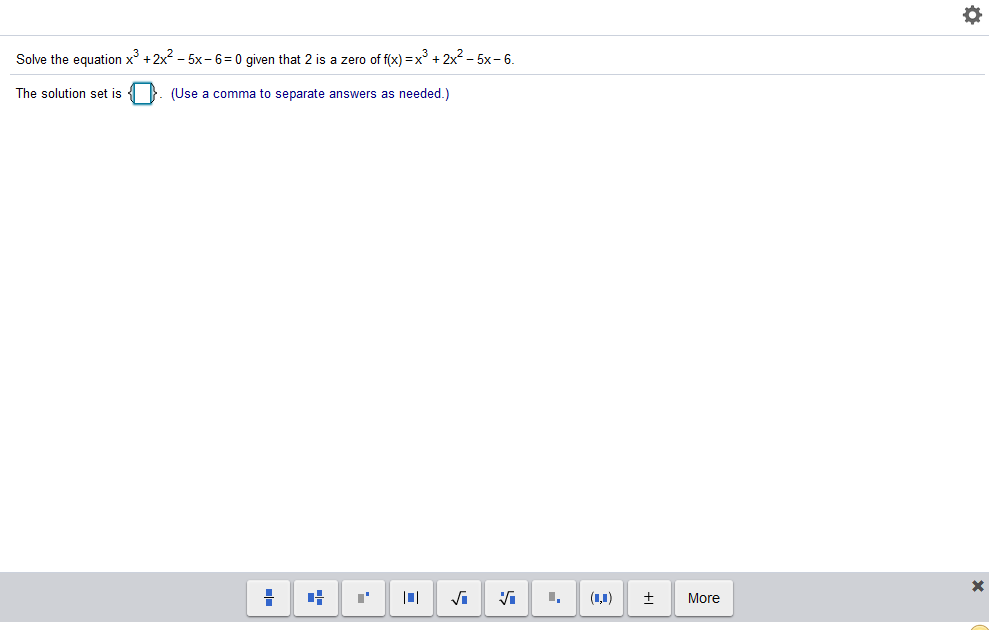Select the coordinate pair entry tool

click(x=601, y=598)
